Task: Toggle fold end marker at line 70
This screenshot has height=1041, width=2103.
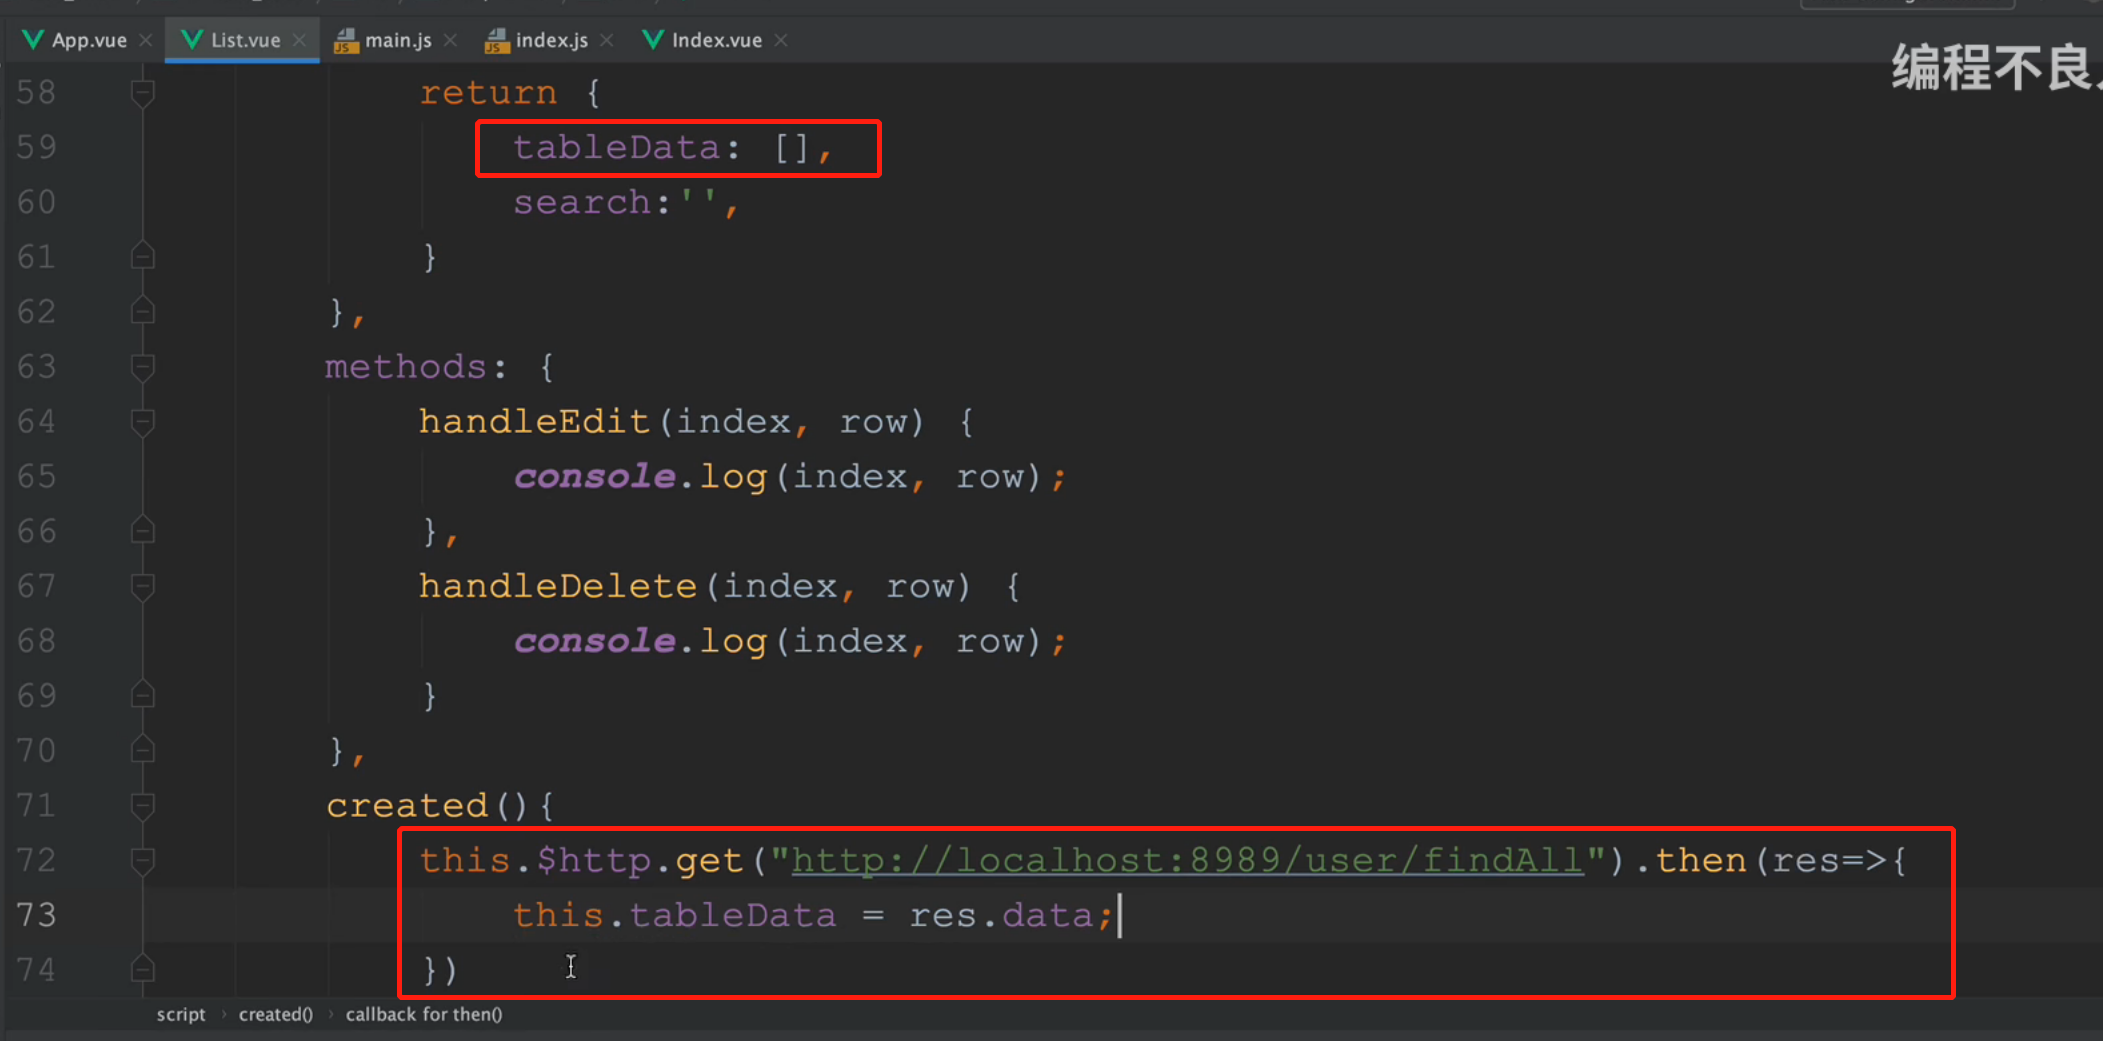Action: 143,750
